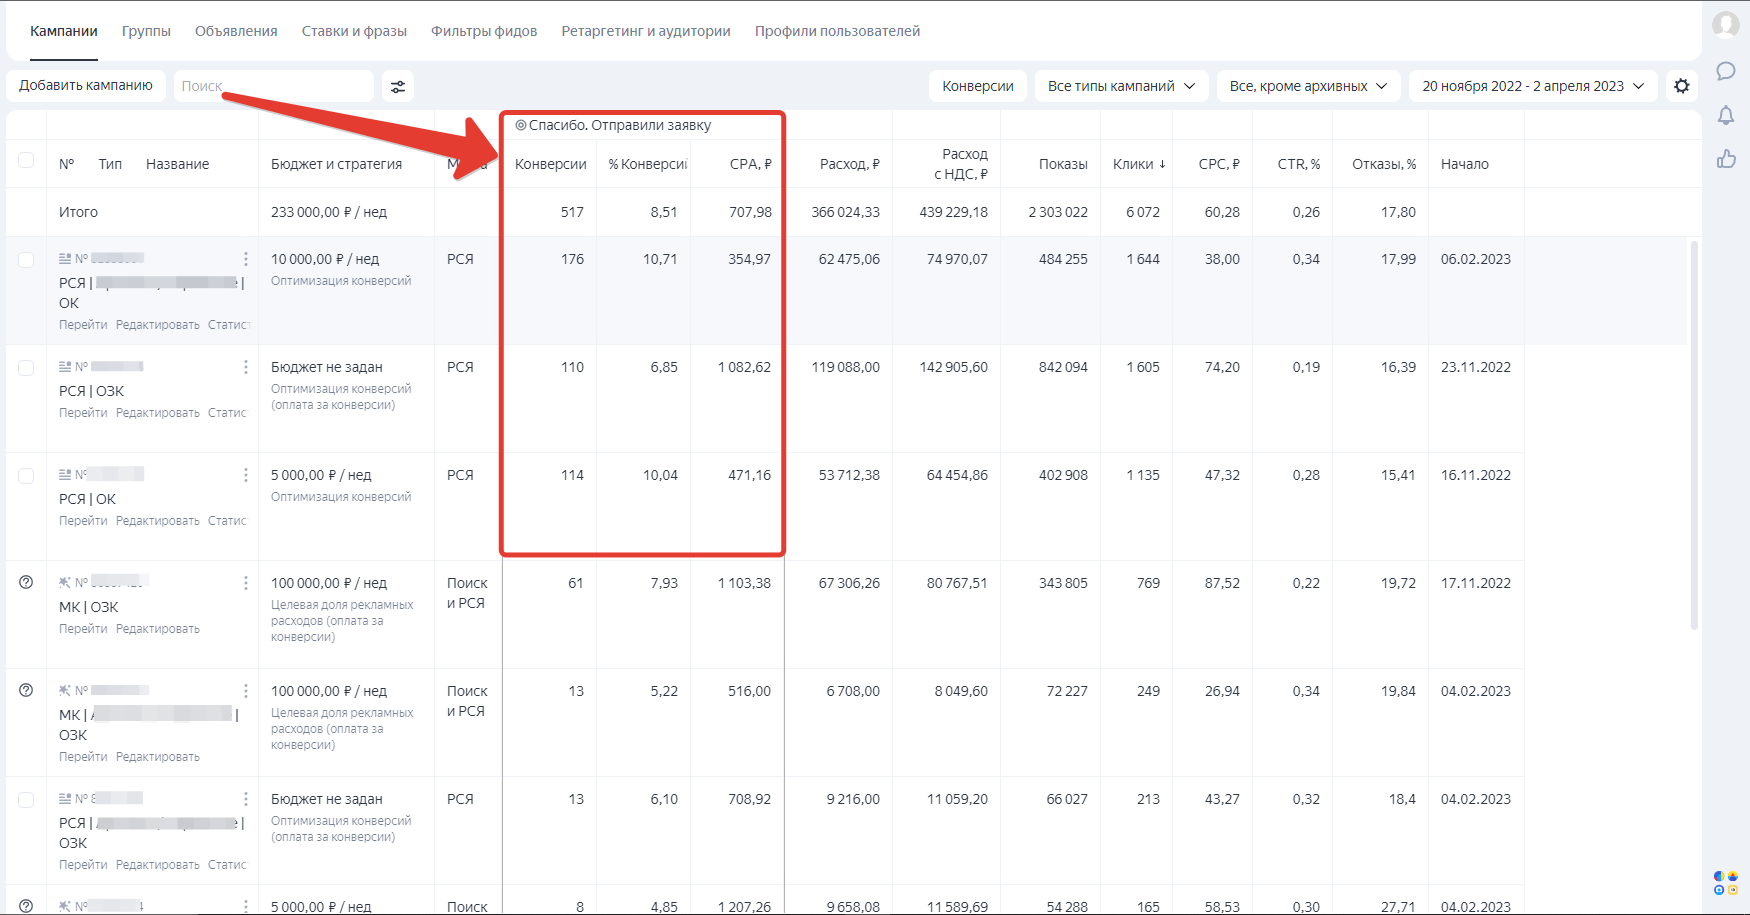Tick checkbox for РСЯ | ОК 16.11.2022 campaign
The width and height of the screenshot is (1750, 915).
[x=26, y=476]
